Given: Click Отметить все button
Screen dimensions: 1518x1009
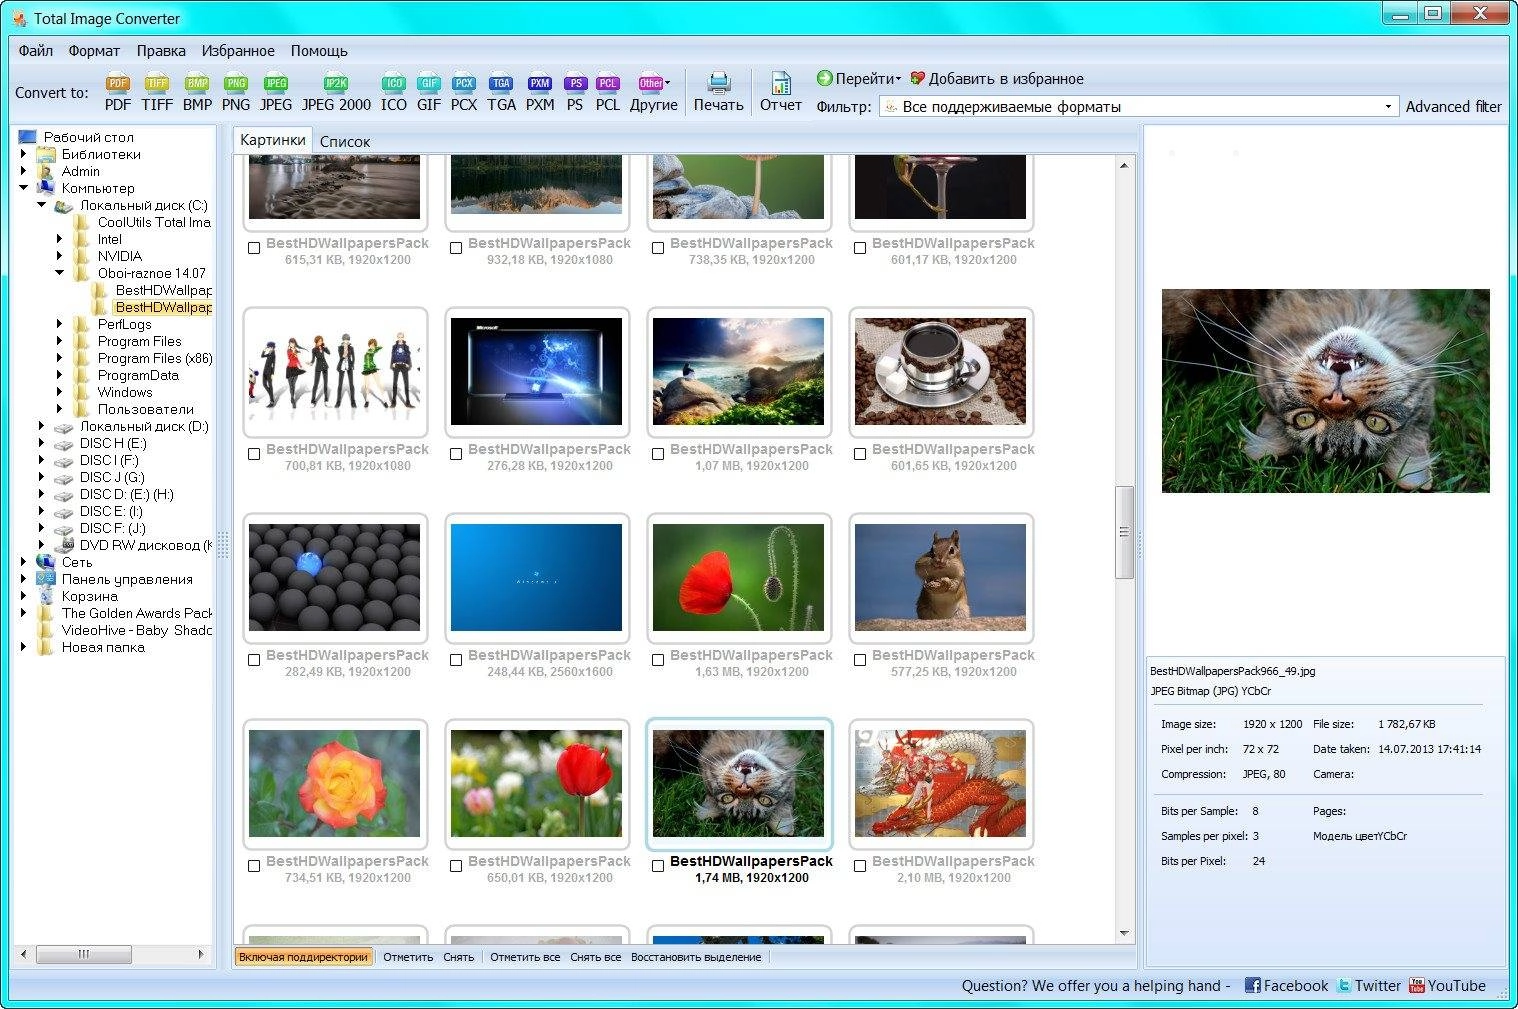Looking at the screenshot, I should pos(525,957).
